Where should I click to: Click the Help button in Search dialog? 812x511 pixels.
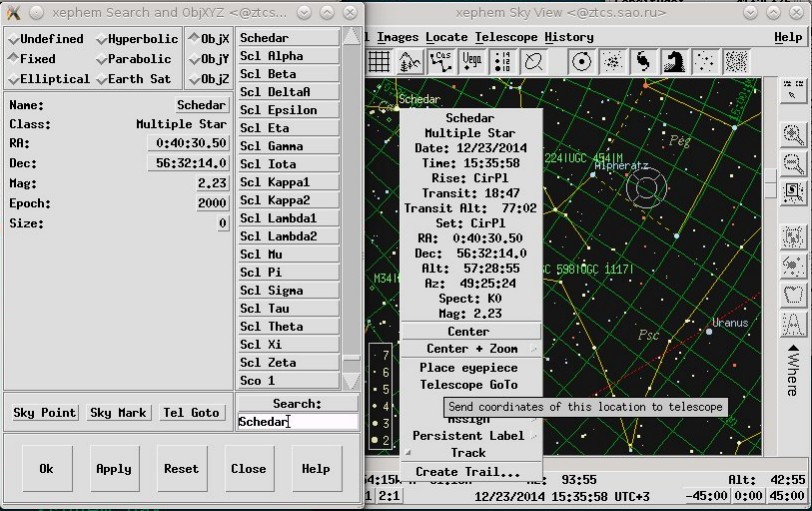tap(316, 469)
